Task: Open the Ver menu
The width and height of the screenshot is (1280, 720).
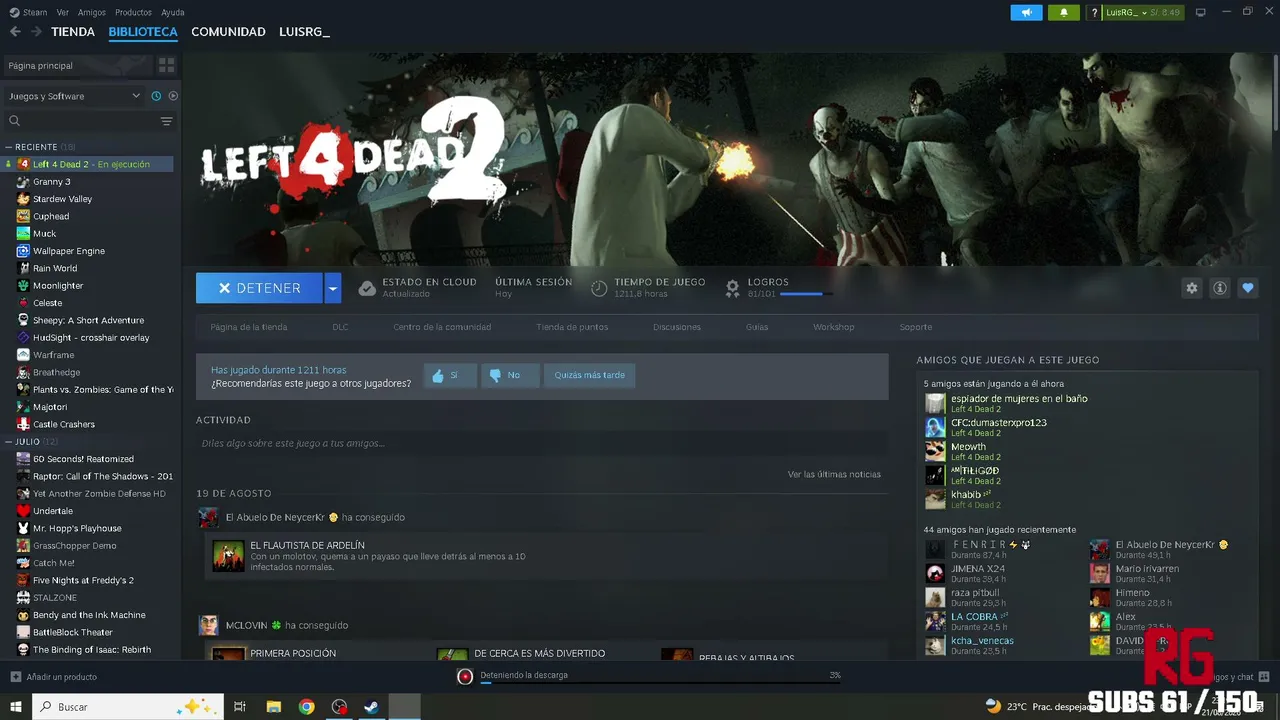Action: coord(63,12)
